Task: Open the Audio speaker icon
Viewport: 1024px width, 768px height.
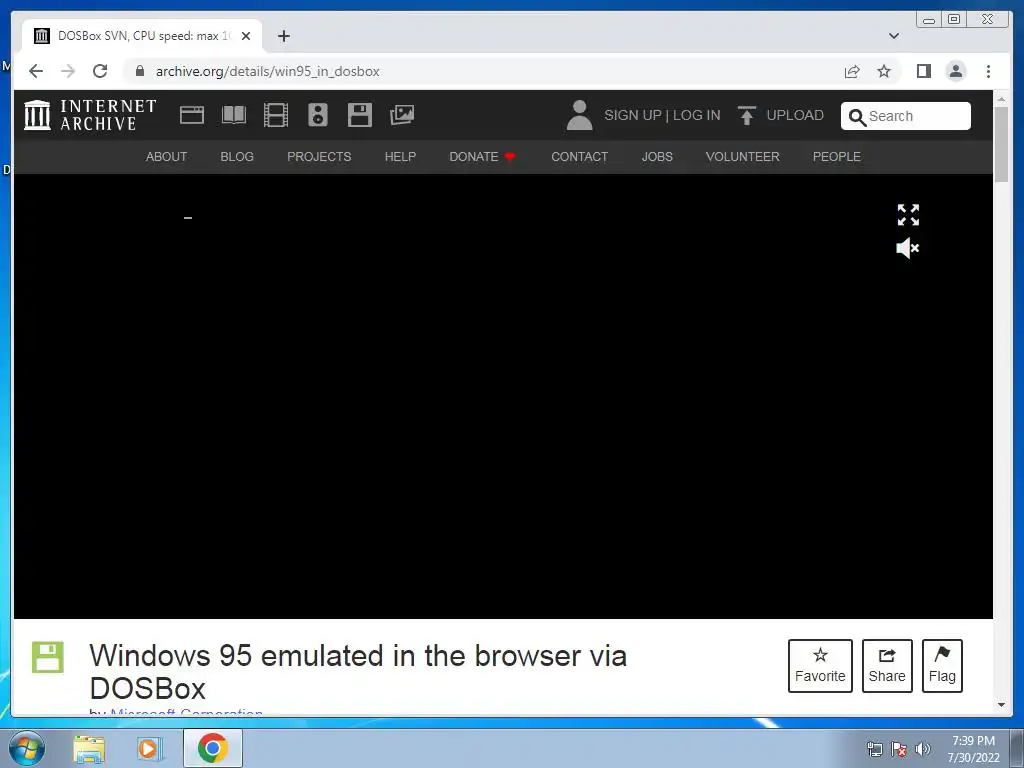Action: tap(318, 115)
